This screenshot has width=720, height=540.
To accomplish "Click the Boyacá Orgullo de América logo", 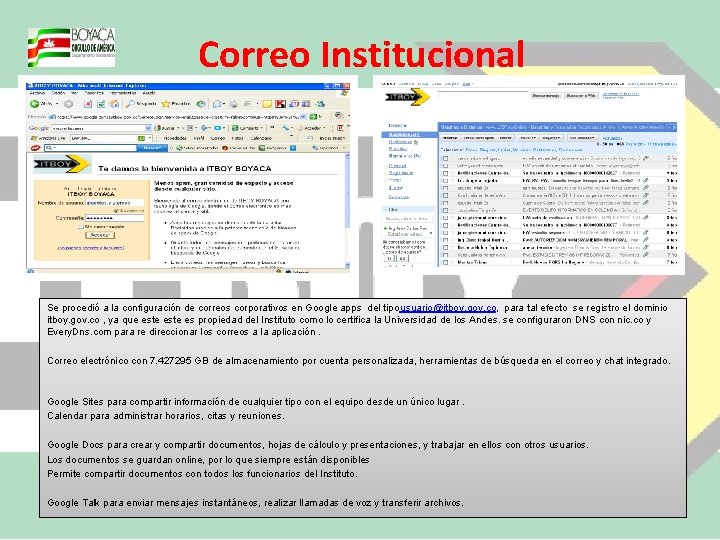I will pos(71,47).
